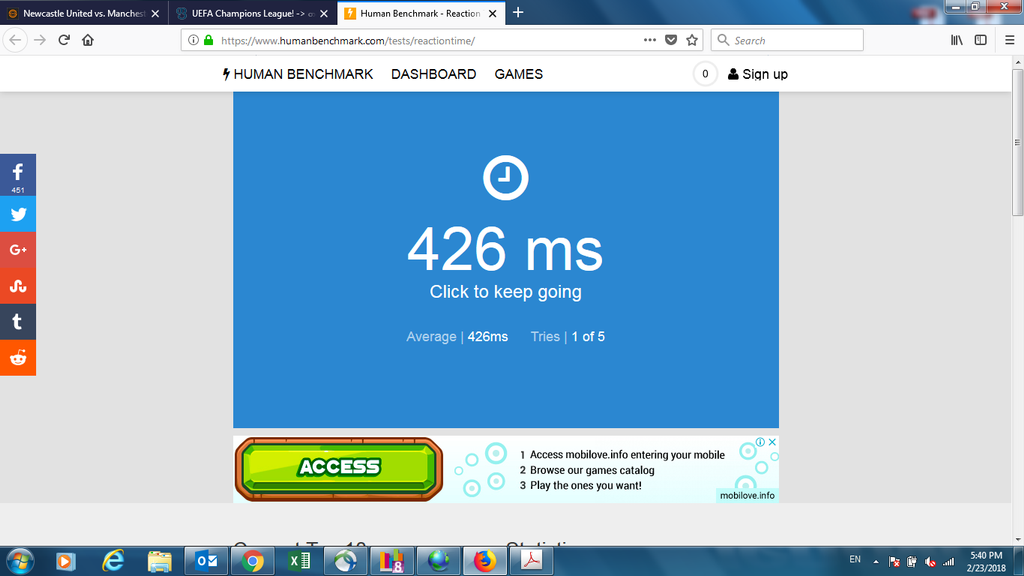Close the Newcastle United tab

155,13
